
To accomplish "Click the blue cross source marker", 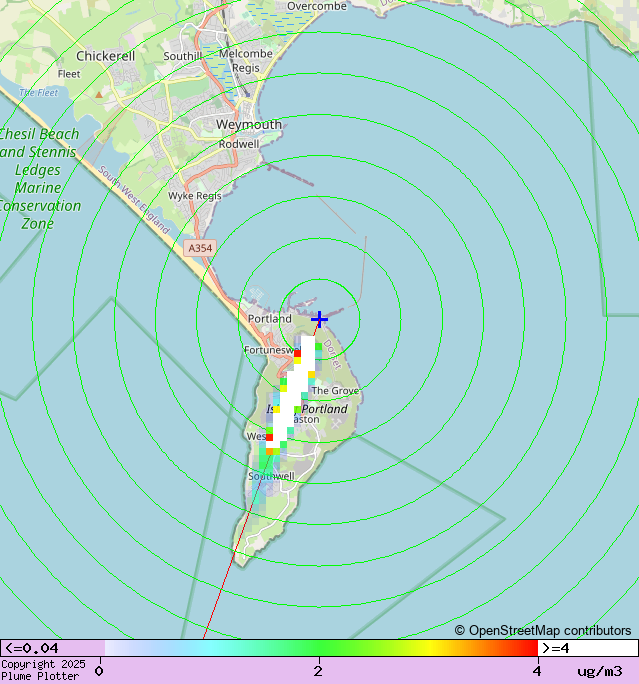I will click(x=320, y=319).
